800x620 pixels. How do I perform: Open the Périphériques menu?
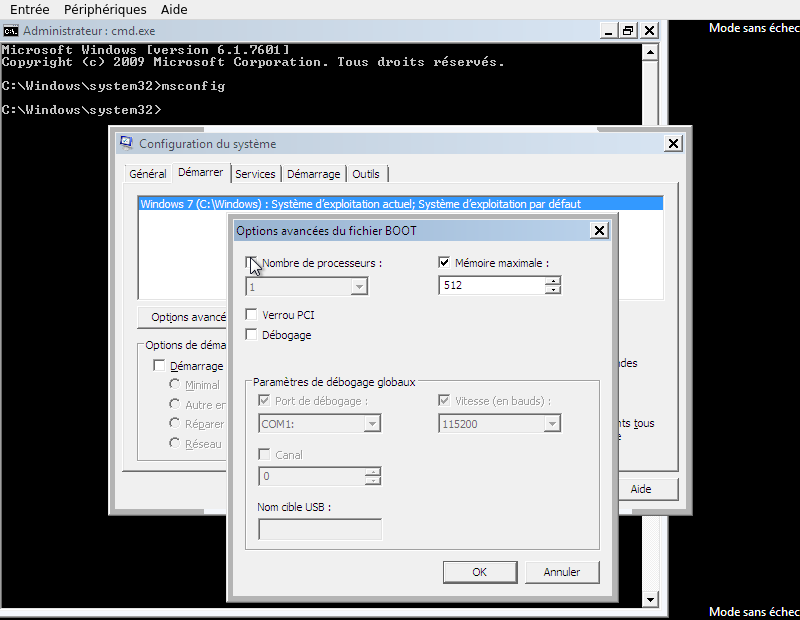[107, 9]
